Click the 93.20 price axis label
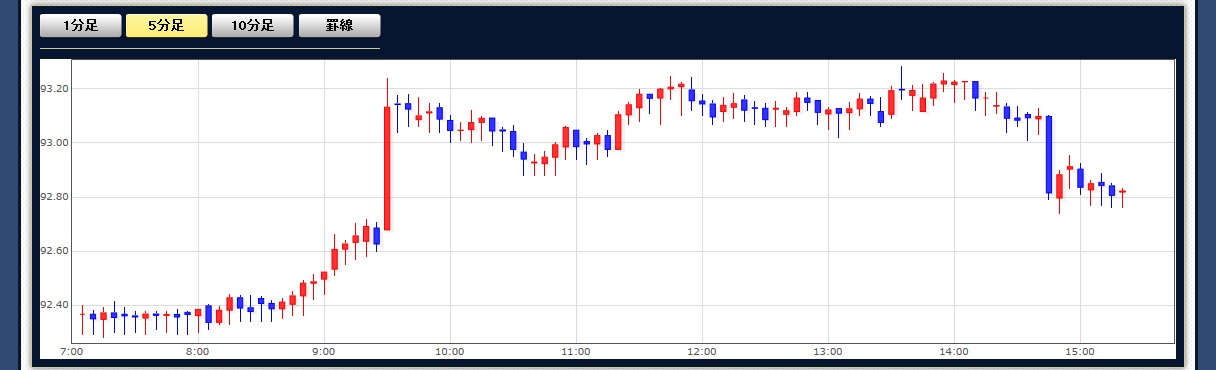Viewport: 1216px width, 370px height. [x=54, y=89]
